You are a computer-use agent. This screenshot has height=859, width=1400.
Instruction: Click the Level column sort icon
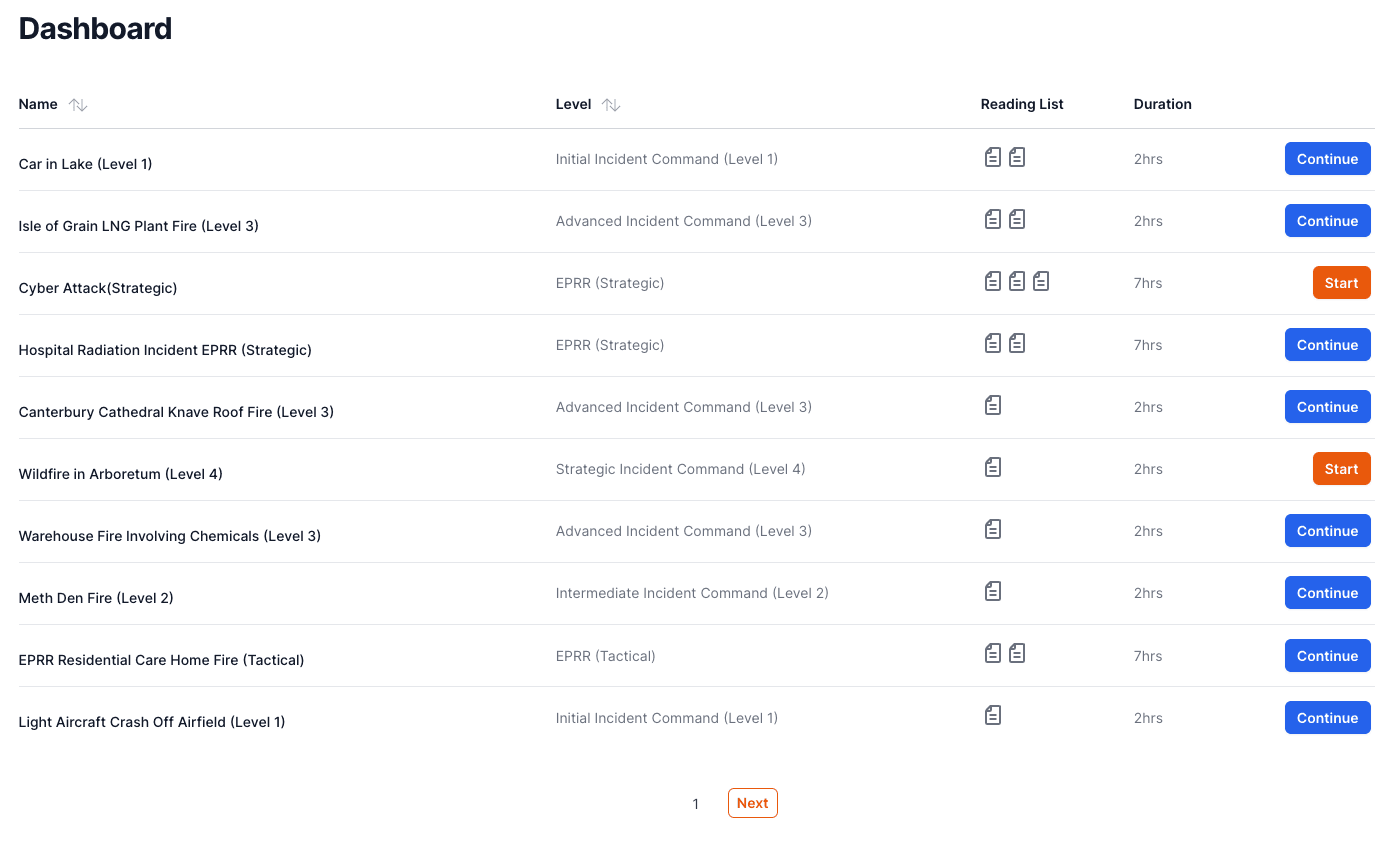coord(611,105)
